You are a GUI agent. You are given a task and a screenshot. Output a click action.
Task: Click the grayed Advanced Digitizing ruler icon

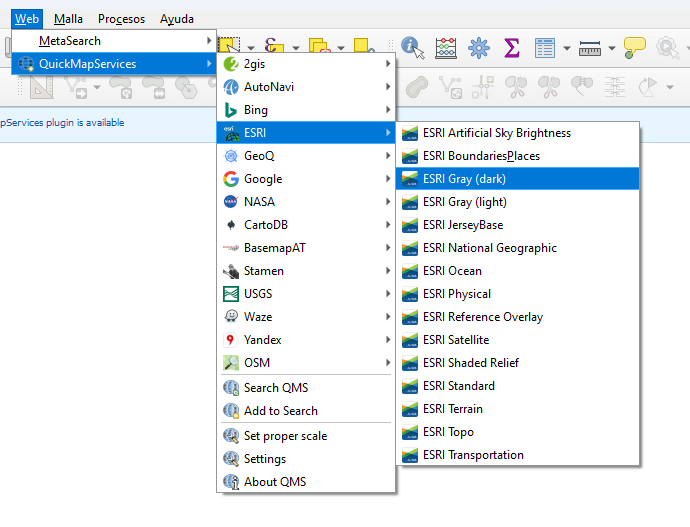[x=41, y=87]
